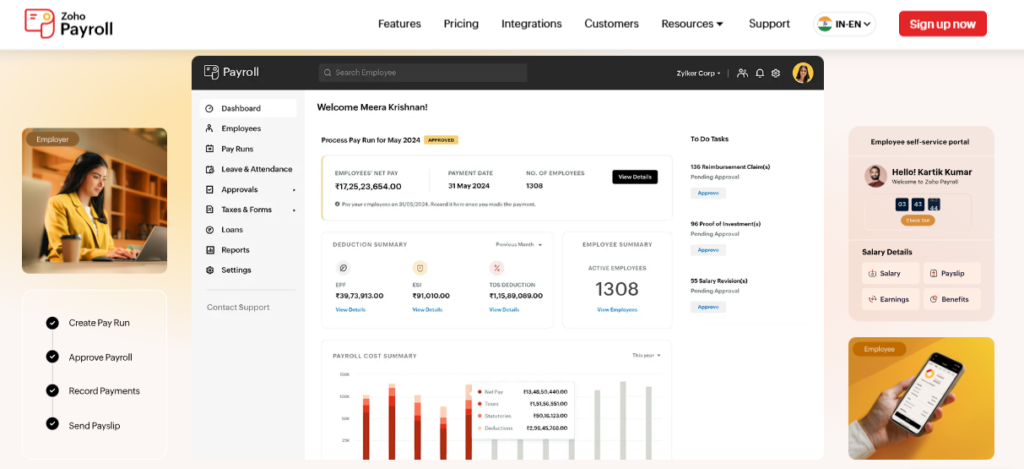Click the Earnings tile icon
The width and height of the screenshot is (1024, 469).
(x=872, y=299)
